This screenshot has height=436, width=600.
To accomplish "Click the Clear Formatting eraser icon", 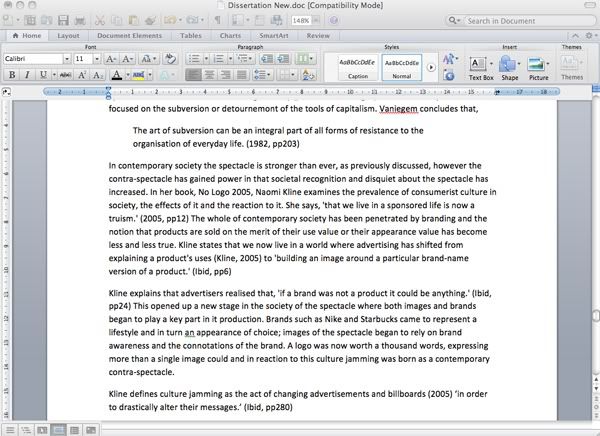I will tap(170, 59).
